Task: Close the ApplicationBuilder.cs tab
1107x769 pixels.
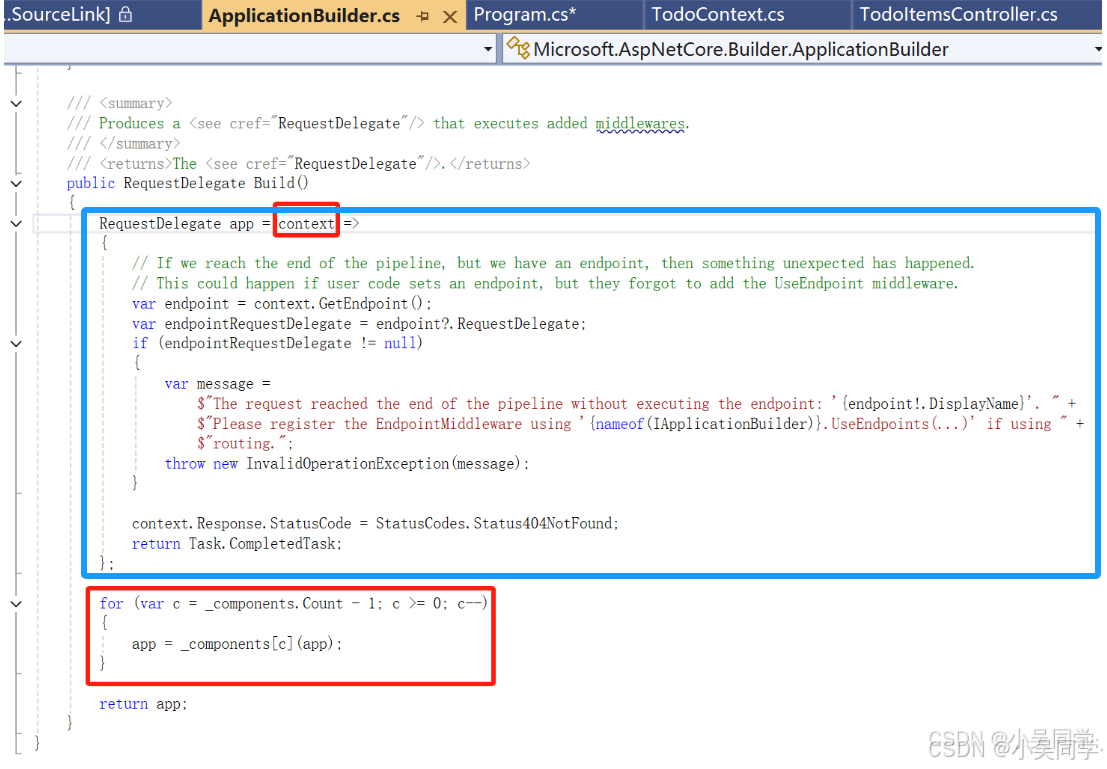Action: 450,16
